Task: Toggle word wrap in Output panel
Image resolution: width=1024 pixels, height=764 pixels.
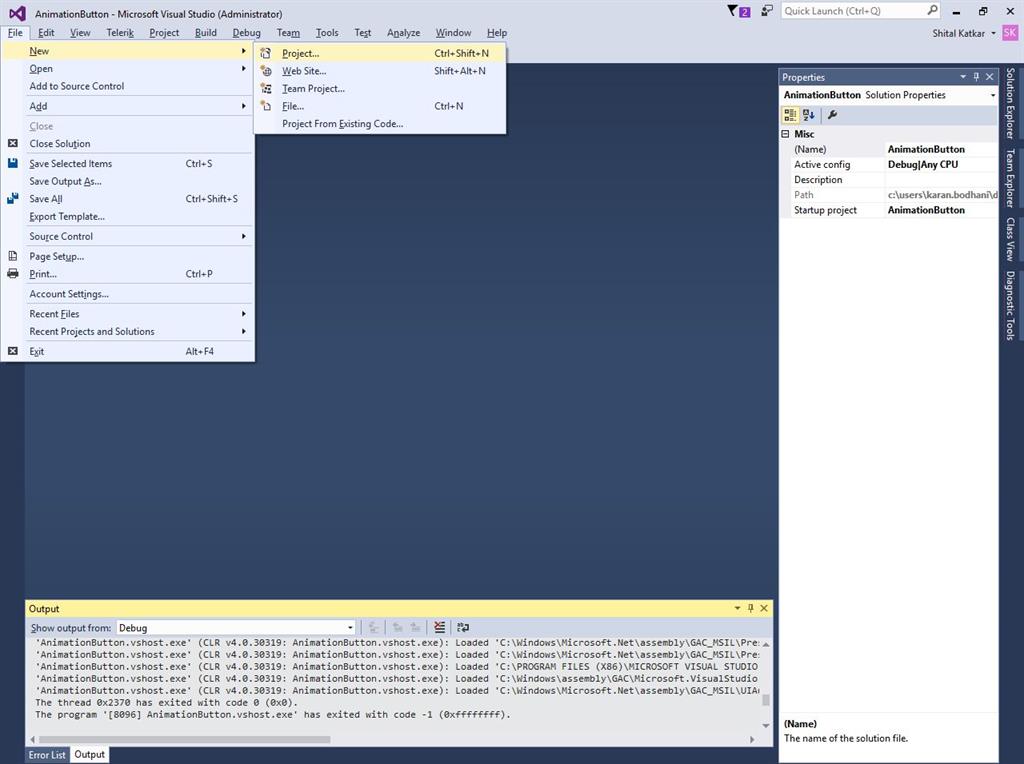Action: tap(463, 628)
